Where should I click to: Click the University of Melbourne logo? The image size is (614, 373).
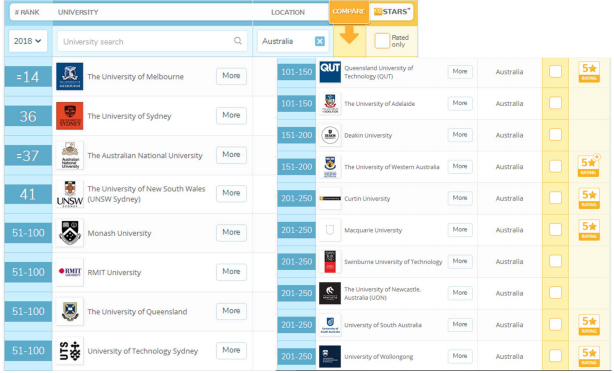69,76
